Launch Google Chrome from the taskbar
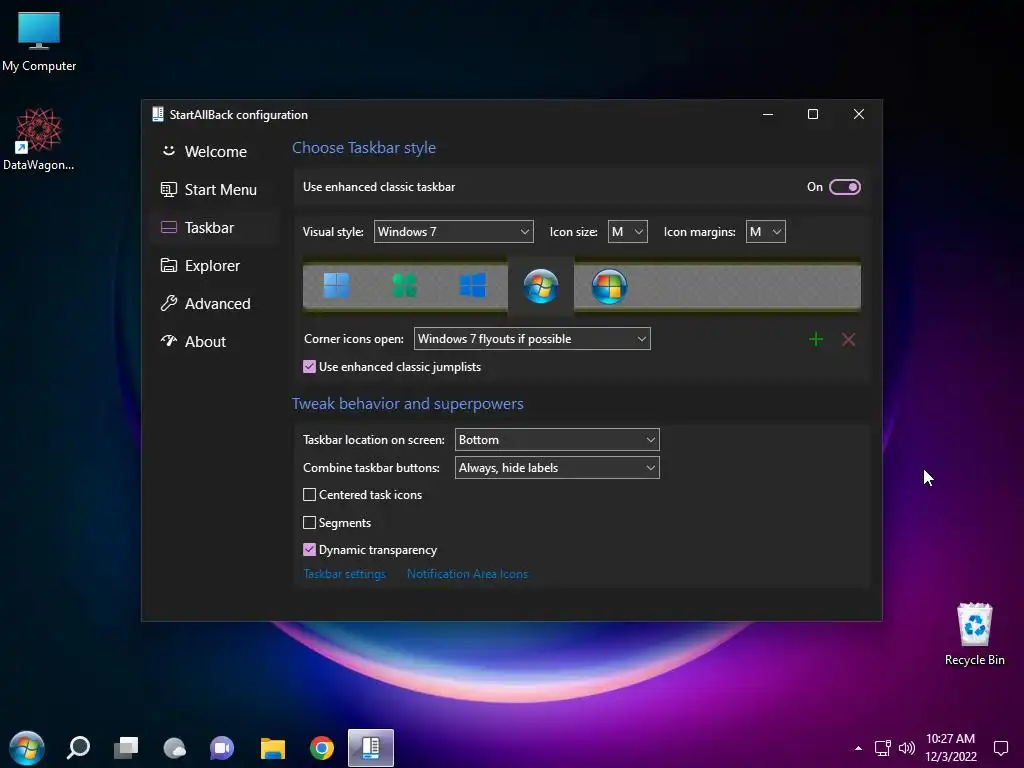 click(321, 748)
